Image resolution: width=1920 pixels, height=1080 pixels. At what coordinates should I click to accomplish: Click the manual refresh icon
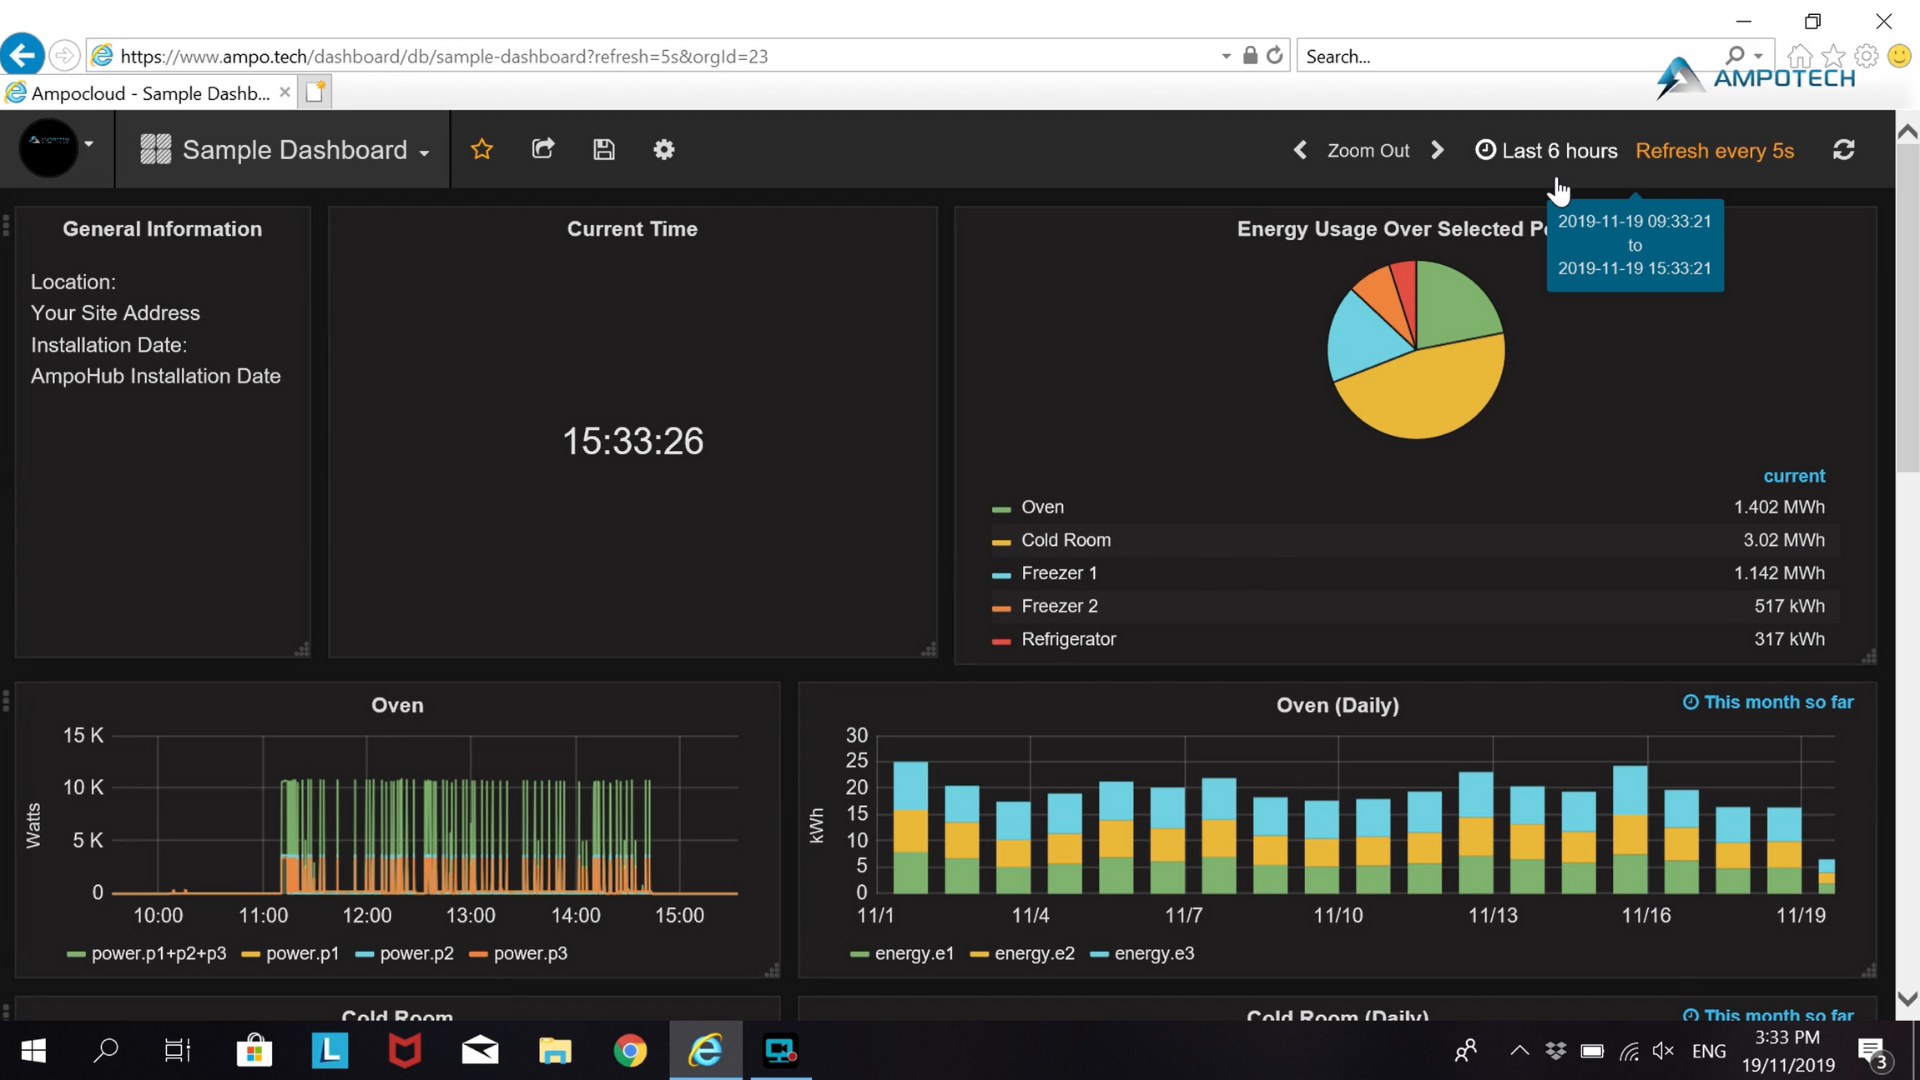(x=1844, y=150)
